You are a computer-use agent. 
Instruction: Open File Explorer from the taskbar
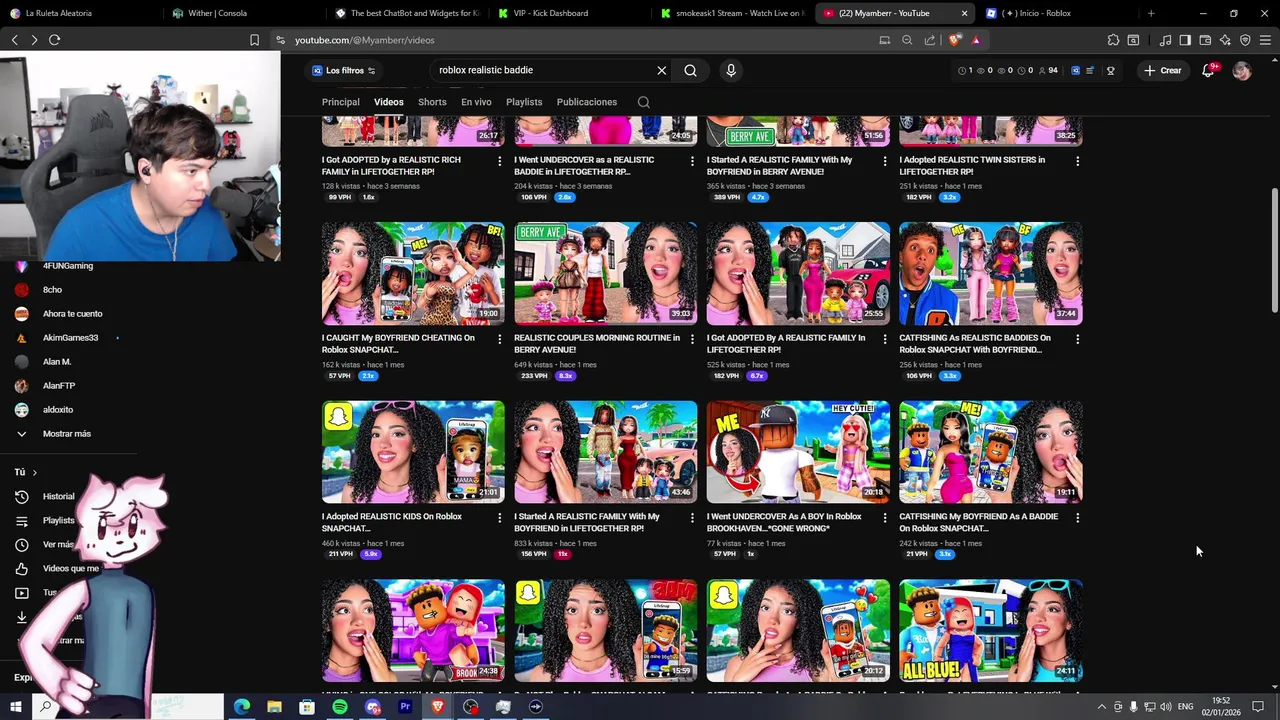tap(274, 707)
